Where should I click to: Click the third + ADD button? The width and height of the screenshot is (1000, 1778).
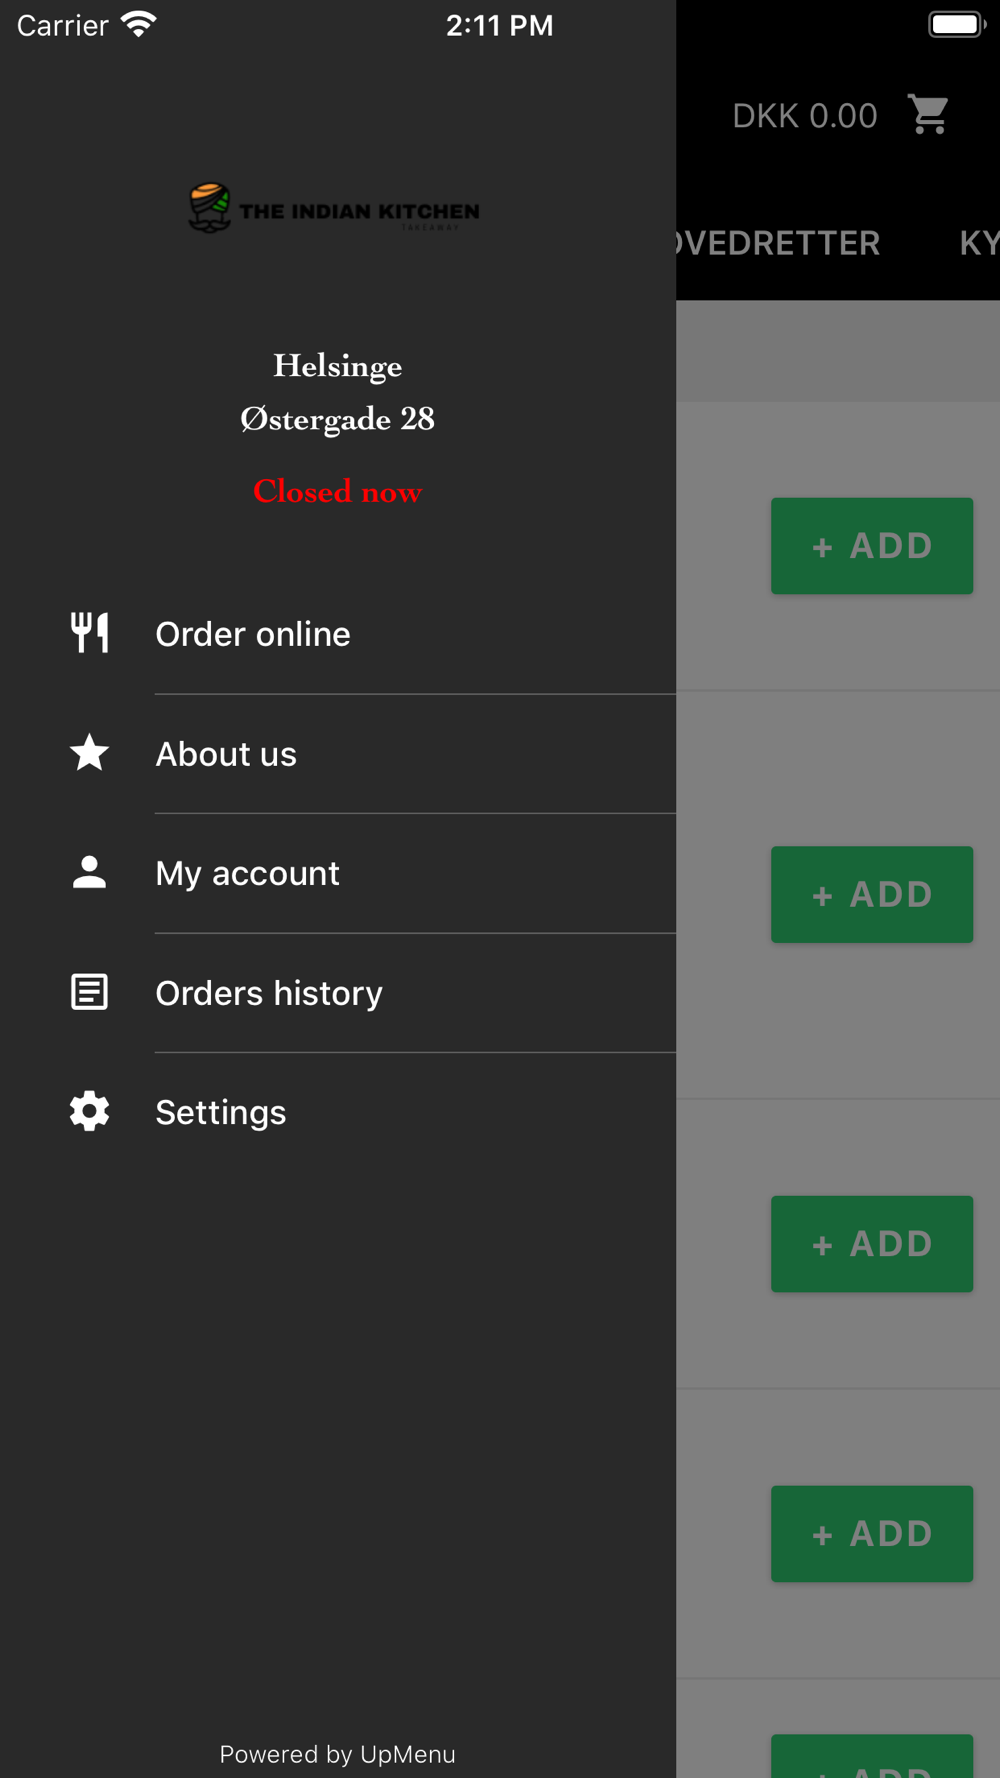pos(872,1244)
